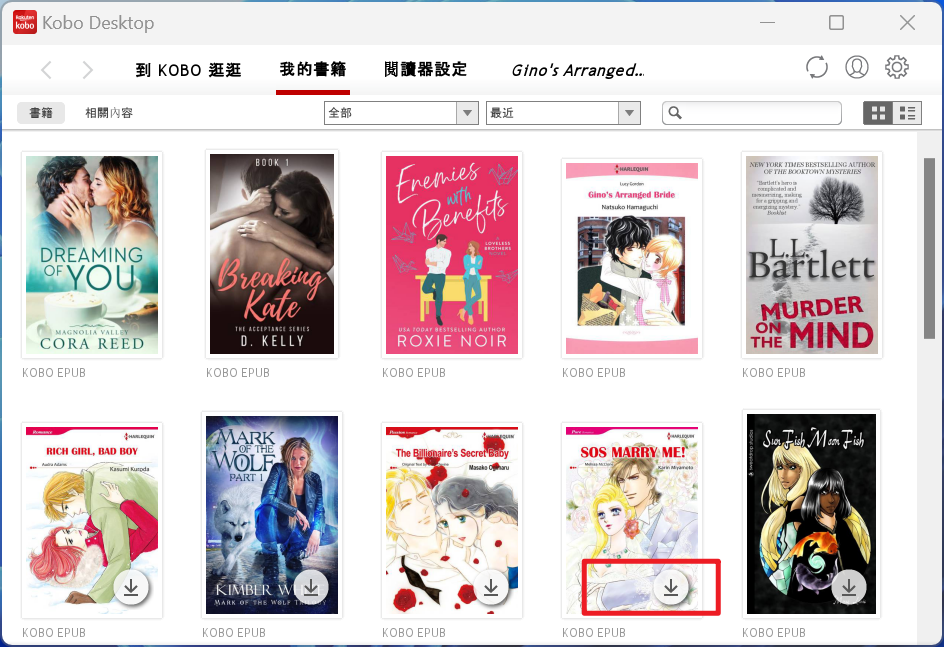Open Murder on the Mind cover
944x647 pixels.
pos(812,255)
